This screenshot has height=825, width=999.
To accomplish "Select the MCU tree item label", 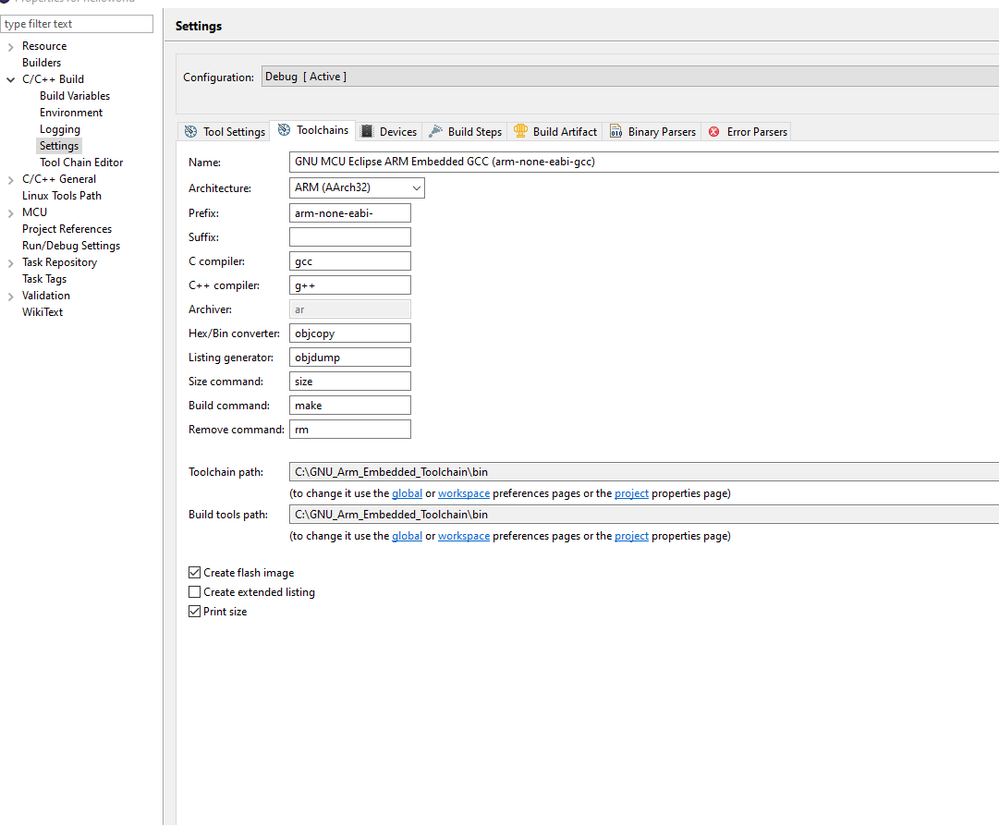I will click(x=34, y=212).
